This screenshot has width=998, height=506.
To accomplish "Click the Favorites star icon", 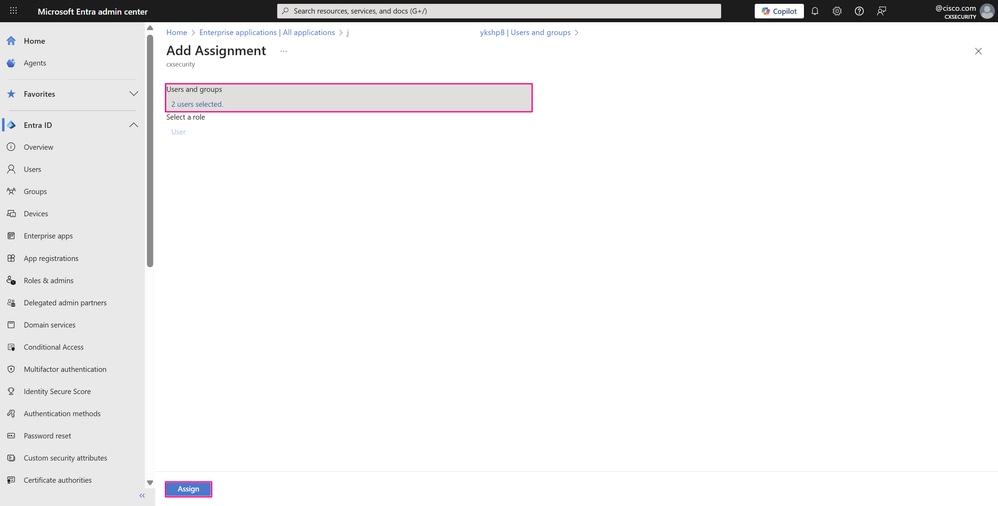I will 11,94.
